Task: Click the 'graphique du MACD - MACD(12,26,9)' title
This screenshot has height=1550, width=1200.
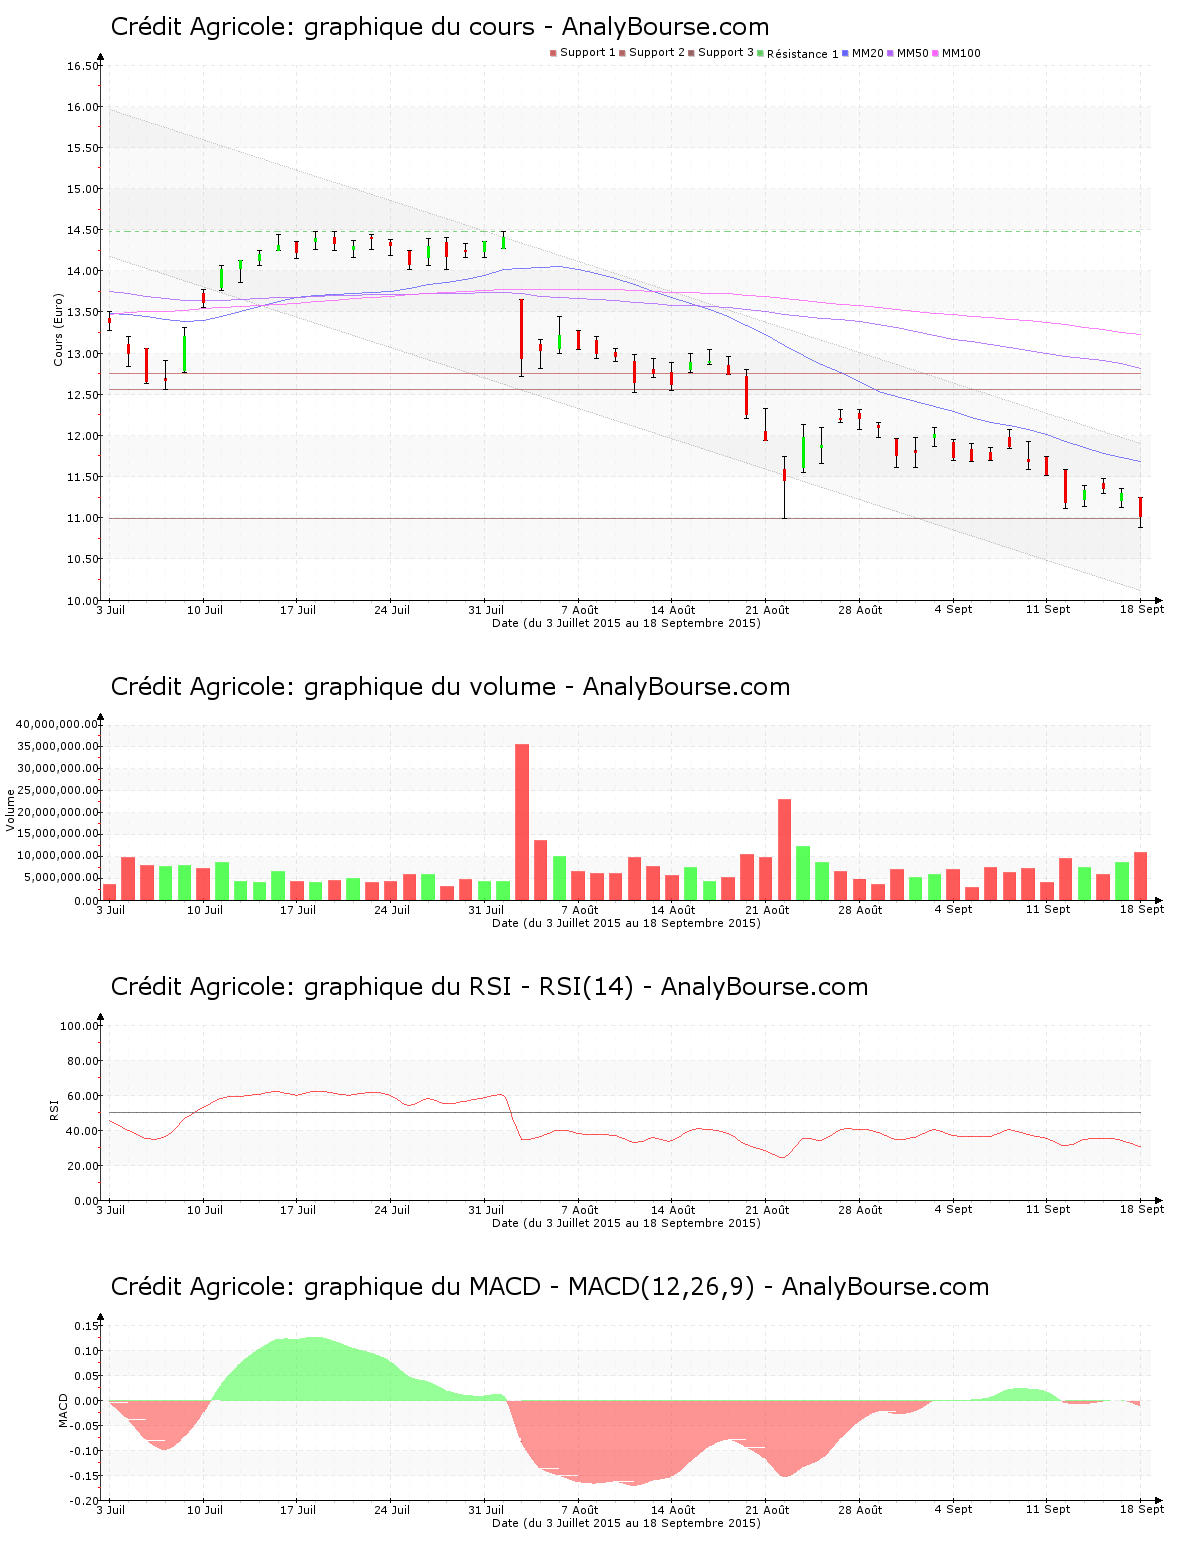Action: pyautogui.click(x=549, y=1287)
